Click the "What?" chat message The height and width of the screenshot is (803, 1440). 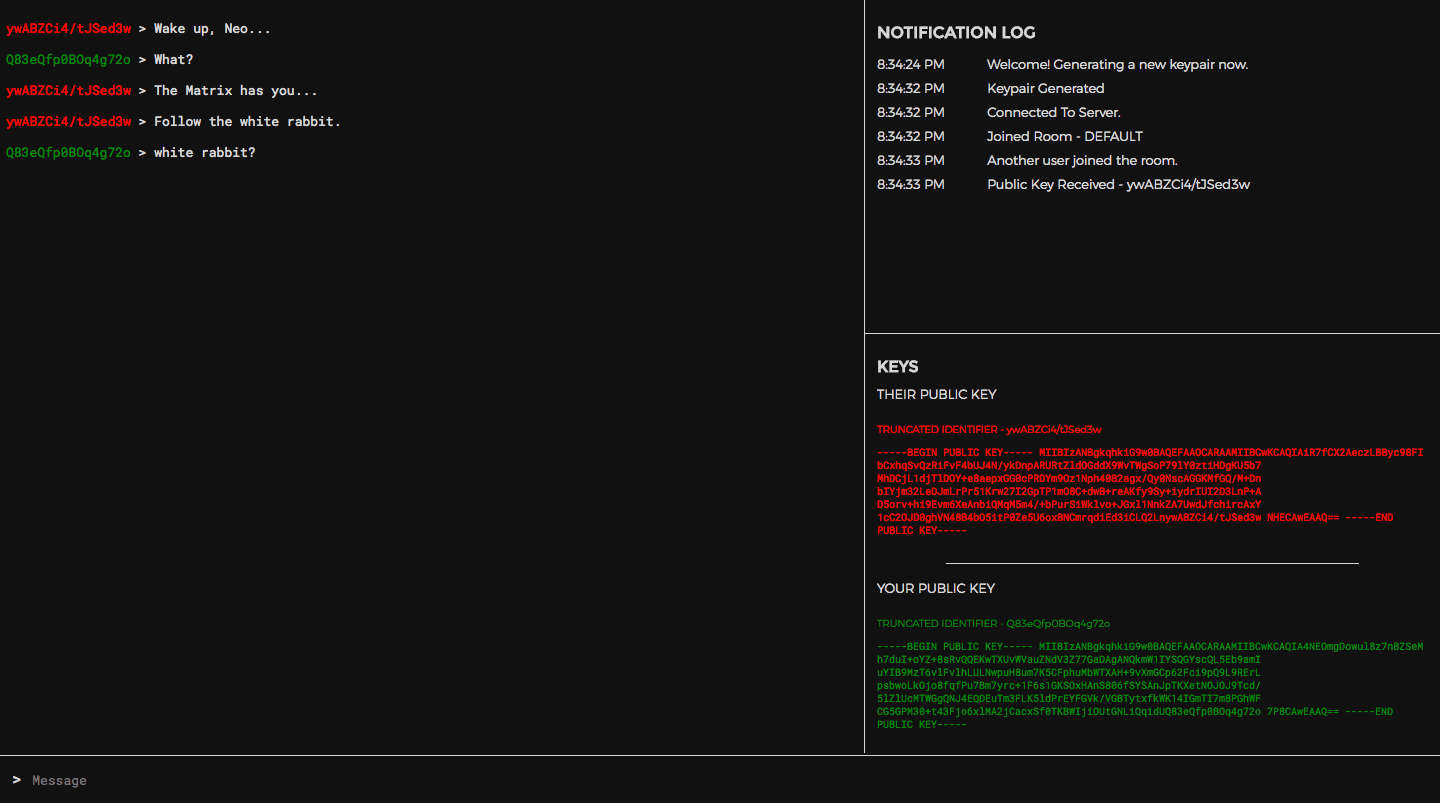(174, 60)
